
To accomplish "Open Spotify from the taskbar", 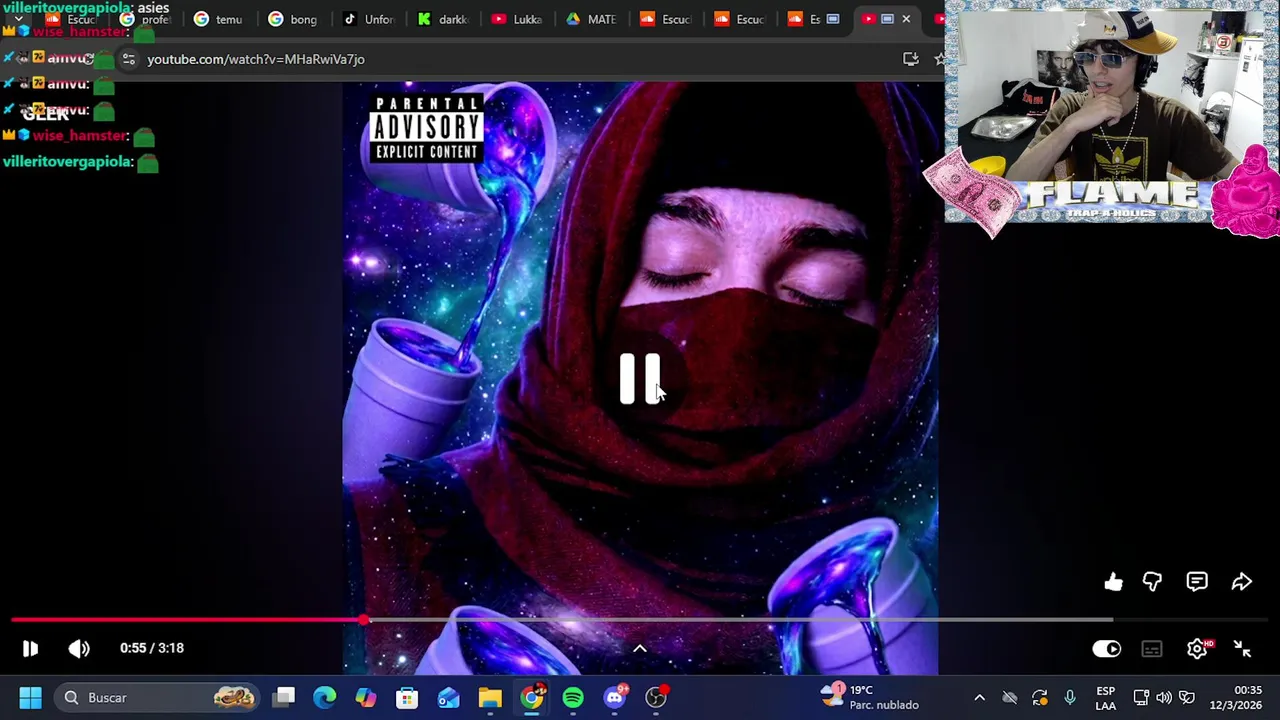I will [573, 697].
